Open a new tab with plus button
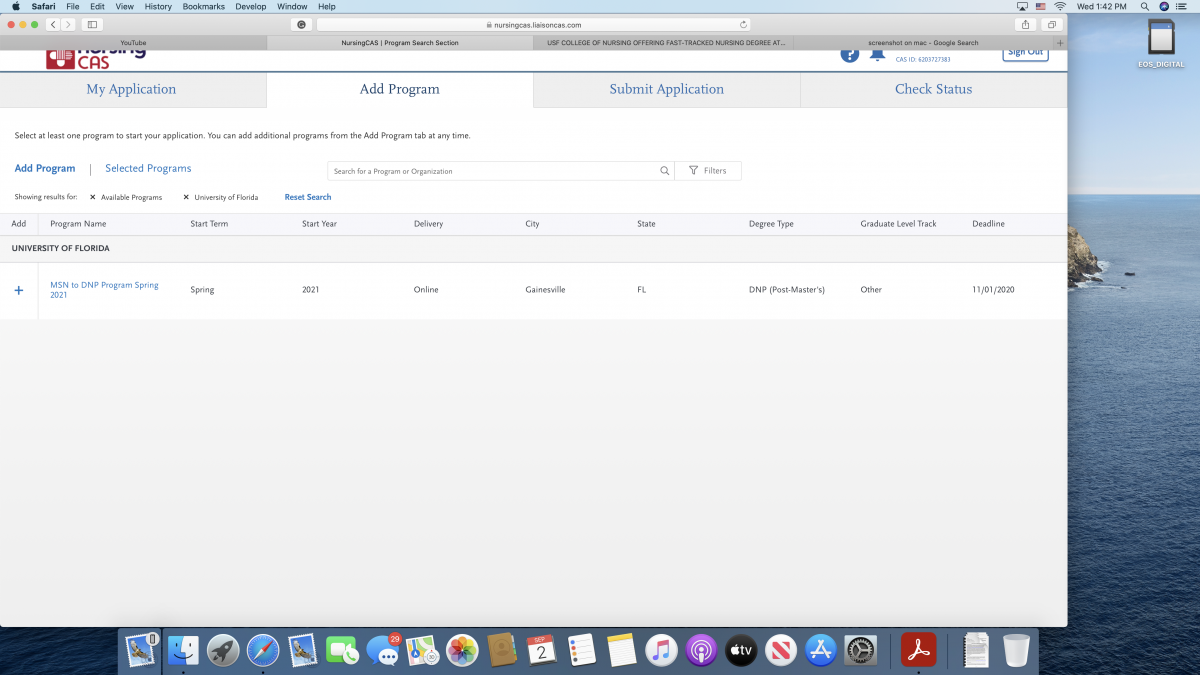 tap(1060, 43)
